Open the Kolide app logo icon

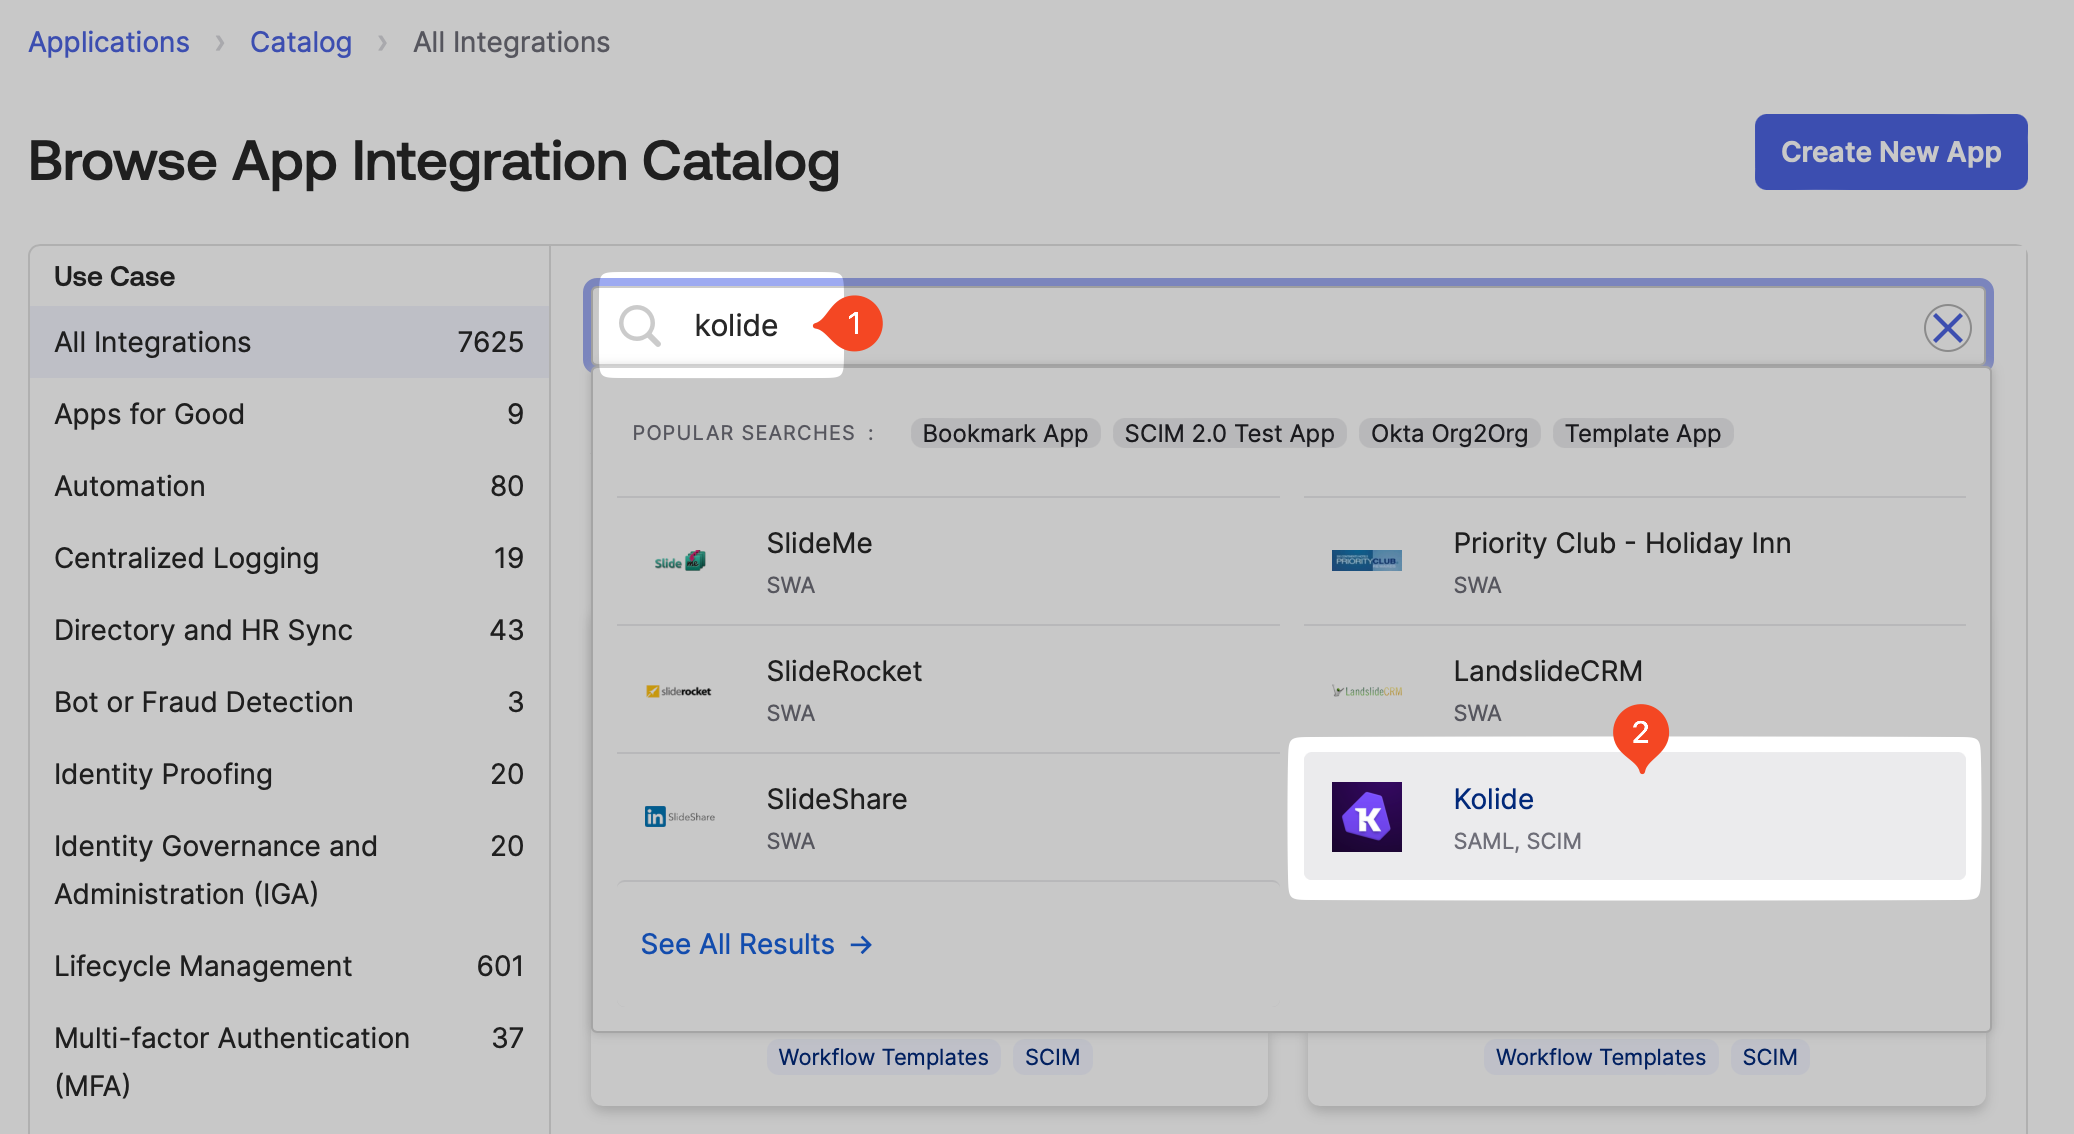(x=1366, y=816)
